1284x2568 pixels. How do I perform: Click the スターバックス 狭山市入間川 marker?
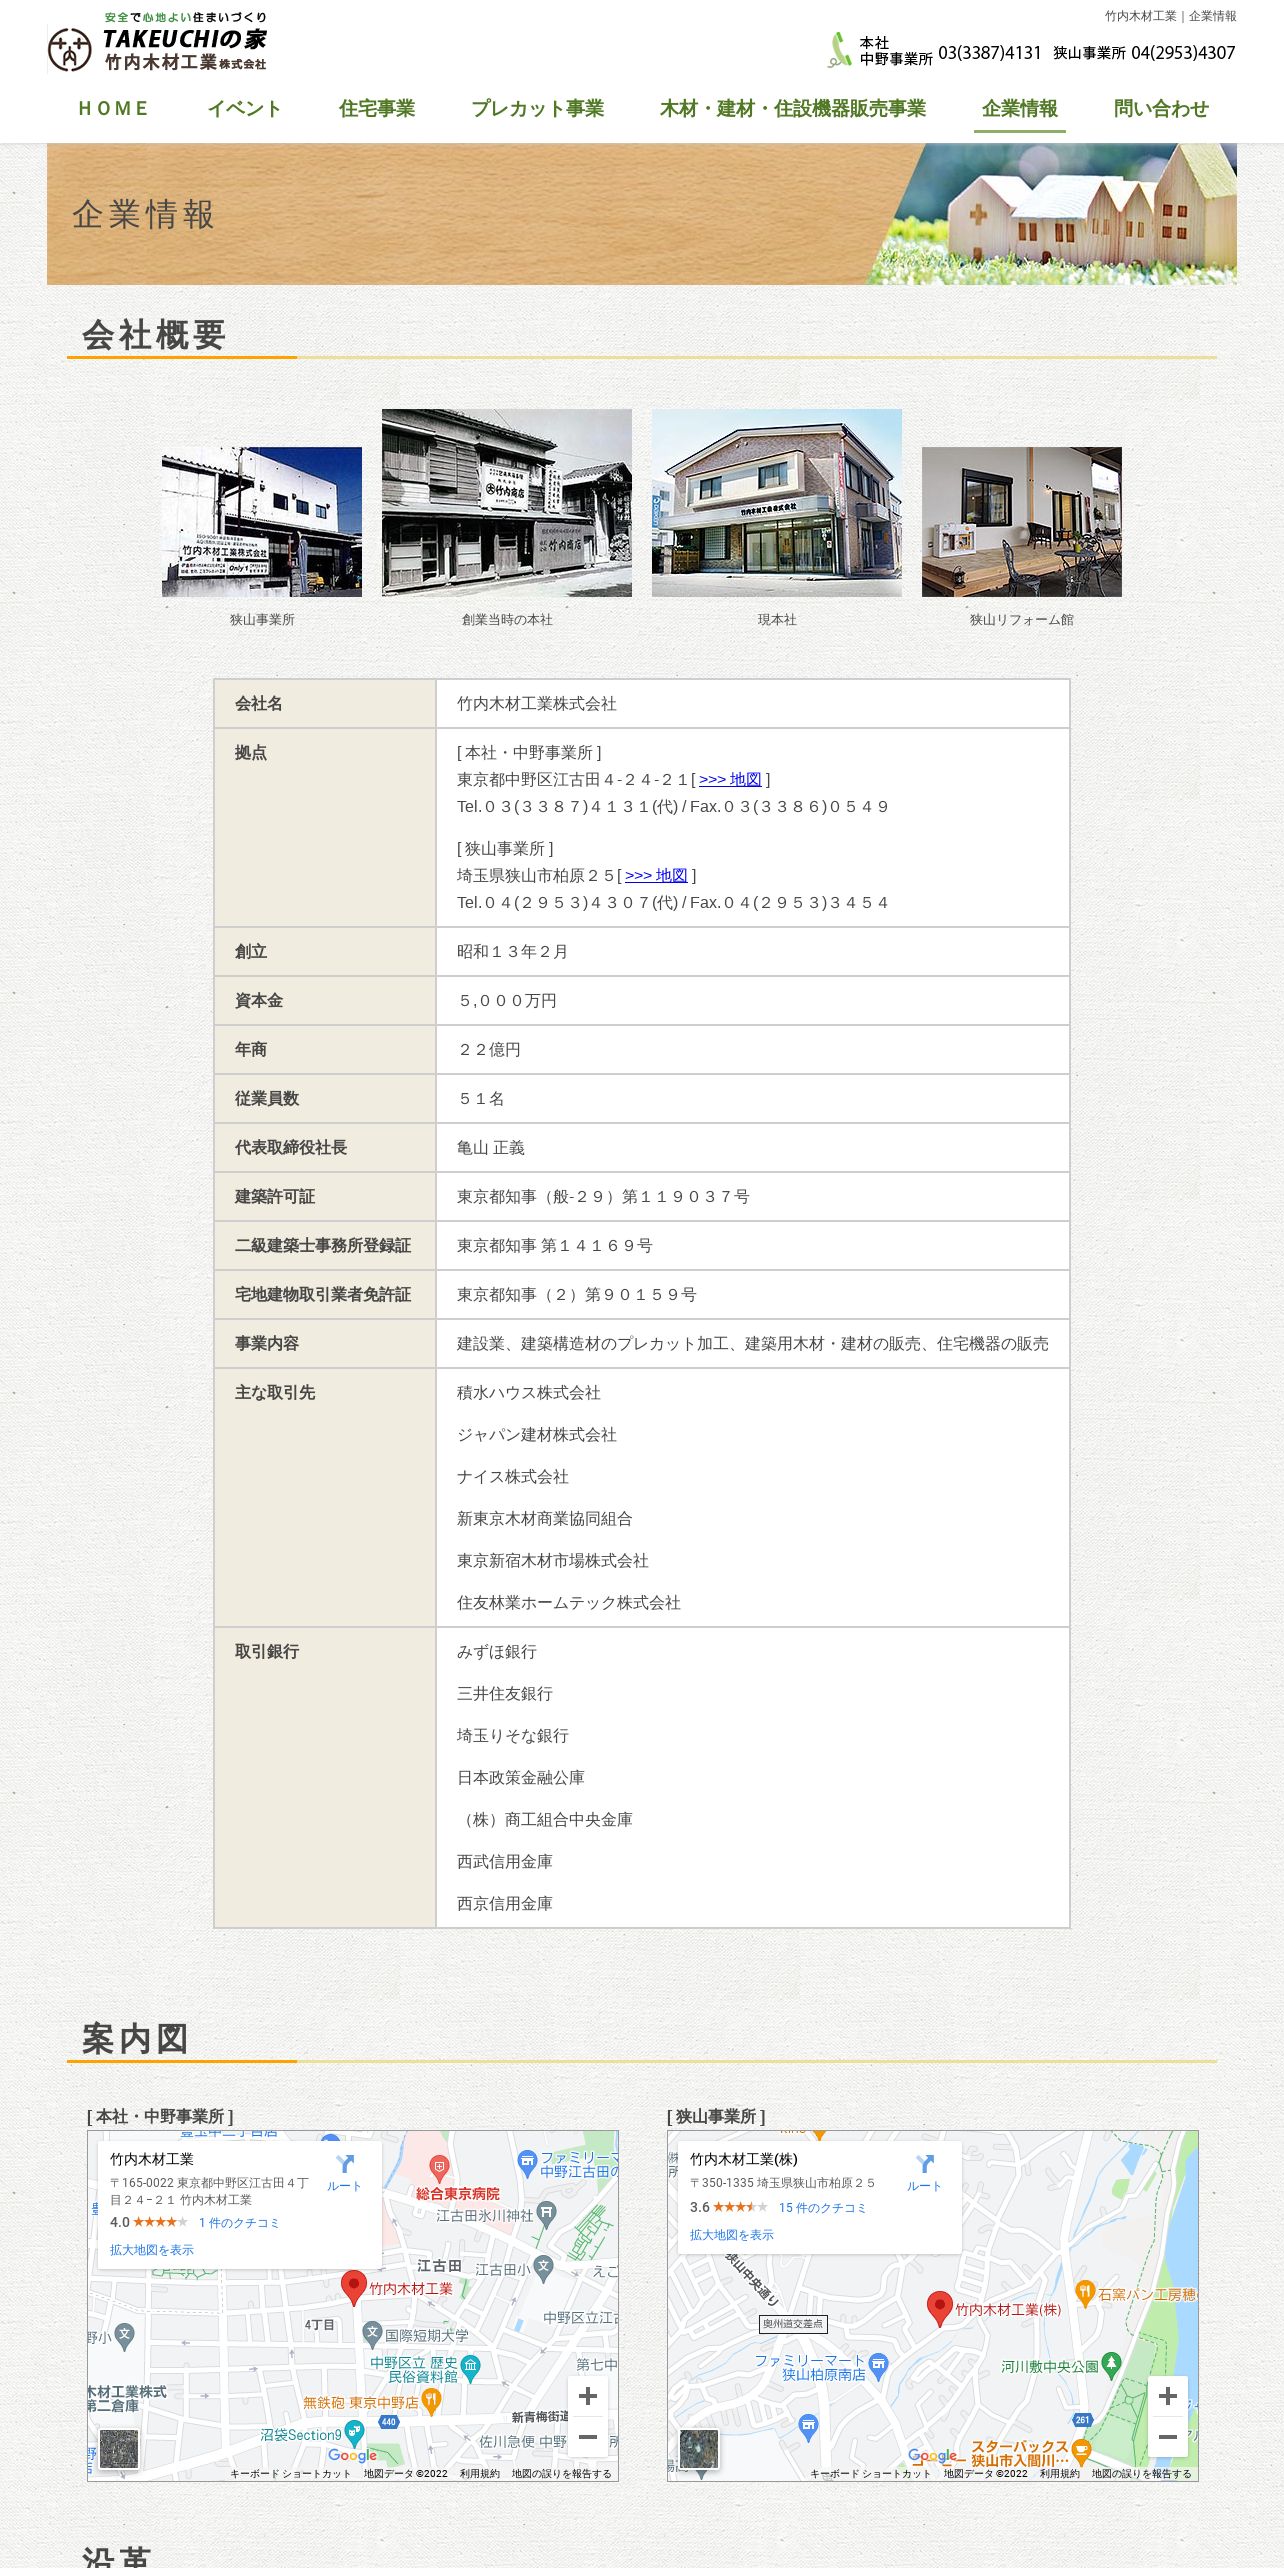(x=1081, y=2451)
